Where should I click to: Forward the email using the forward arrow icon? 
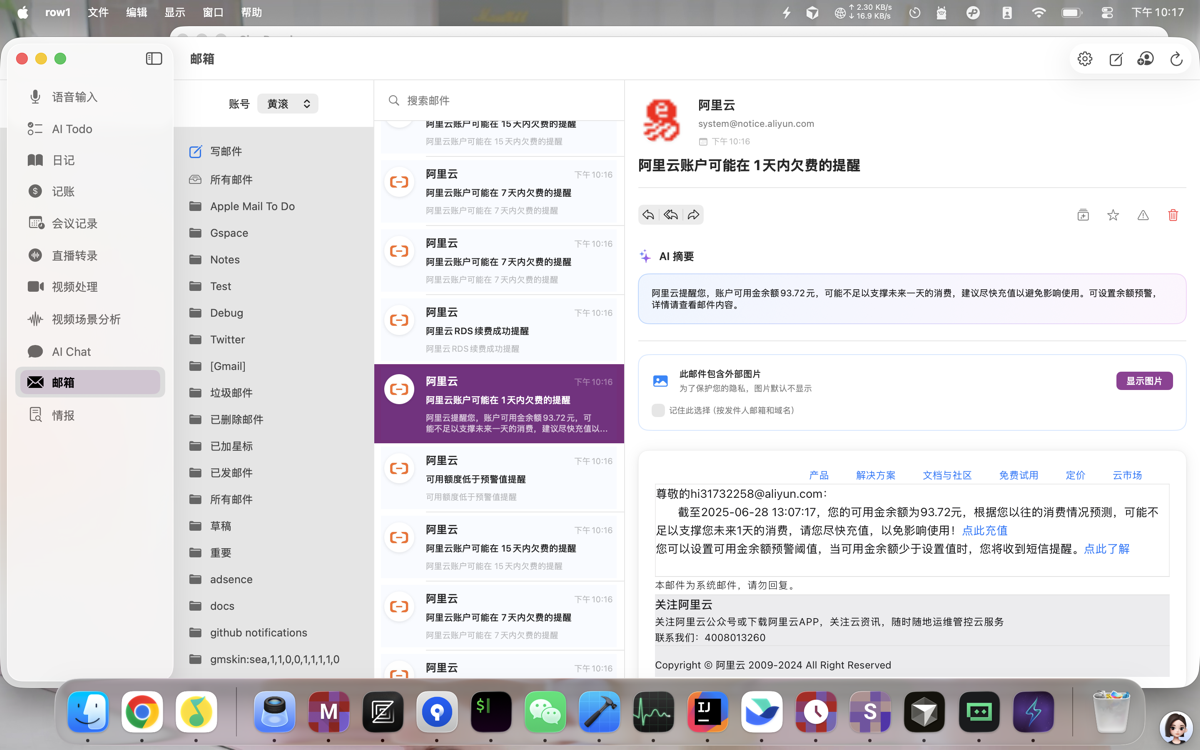pyautogui.click(x=694, y=214)
